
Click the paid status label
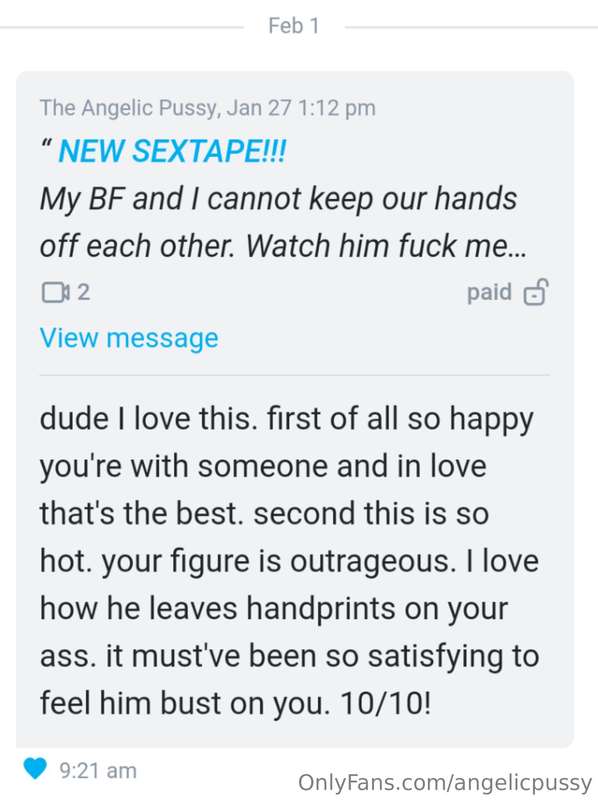coord(489,292)
